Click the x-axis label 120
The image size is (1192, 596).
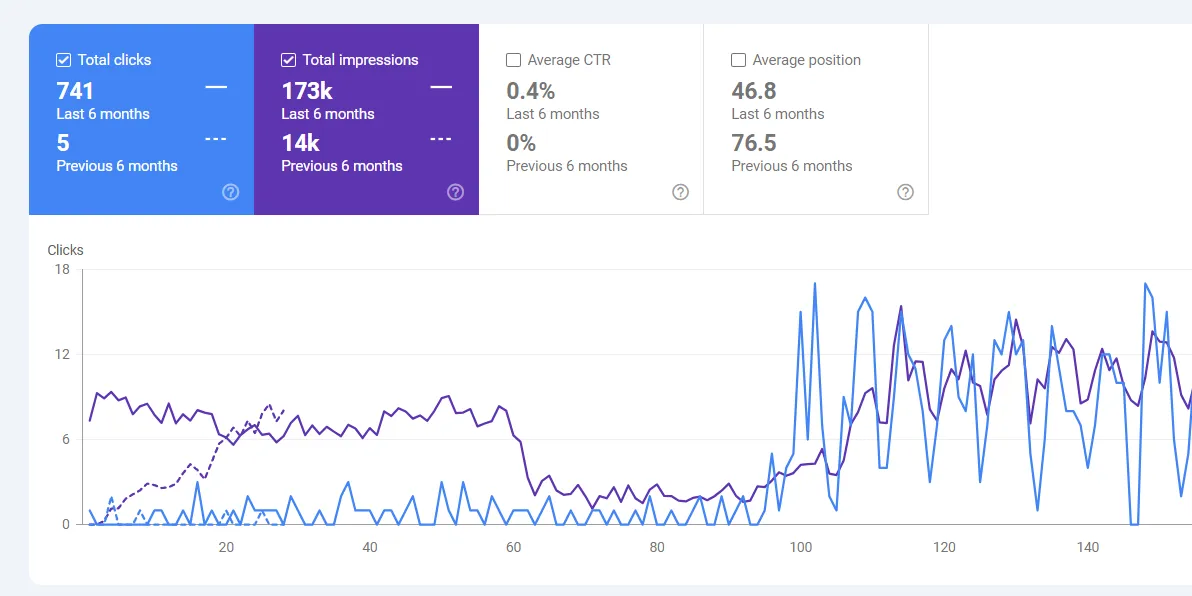[944, 547]
